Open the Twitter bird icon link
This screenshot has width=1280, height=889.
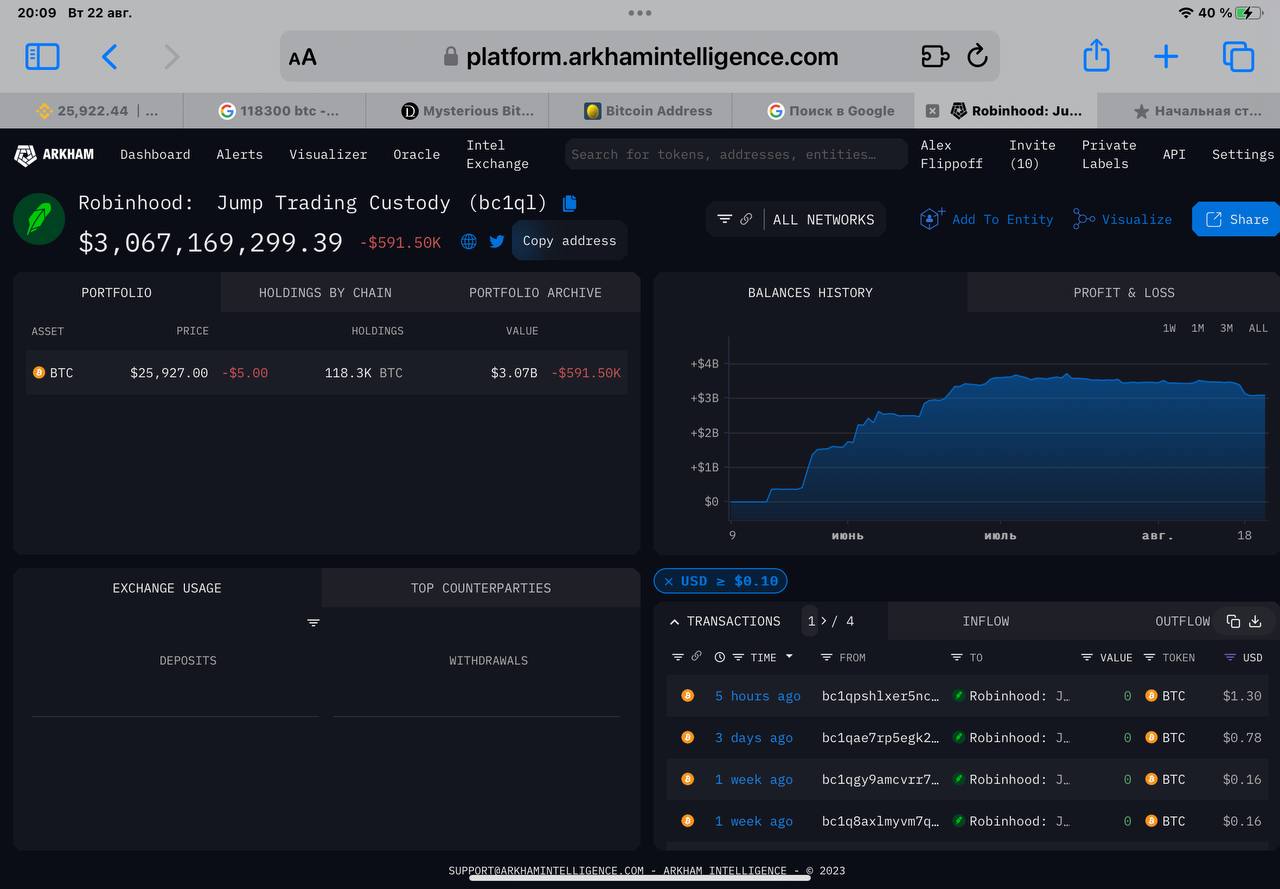click(497, 241)
